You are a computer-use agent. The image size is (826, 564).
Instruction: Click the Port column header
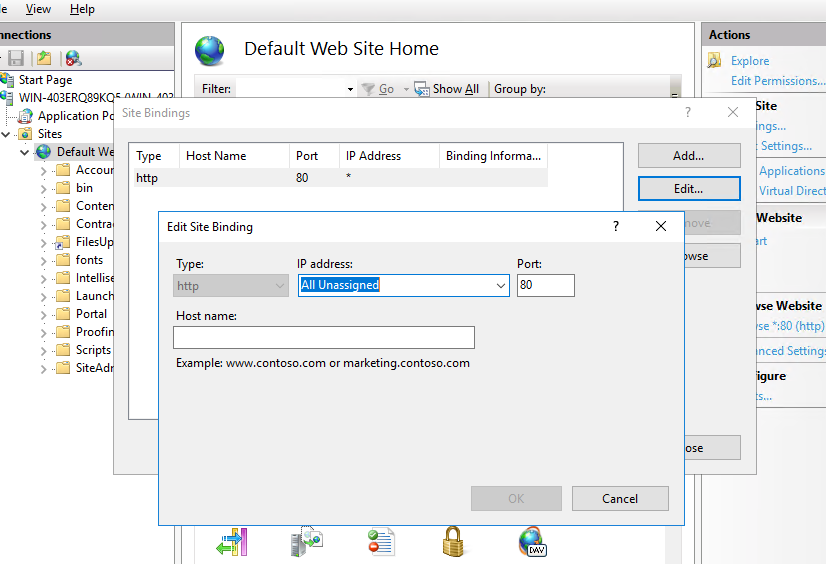click(314, 156)
